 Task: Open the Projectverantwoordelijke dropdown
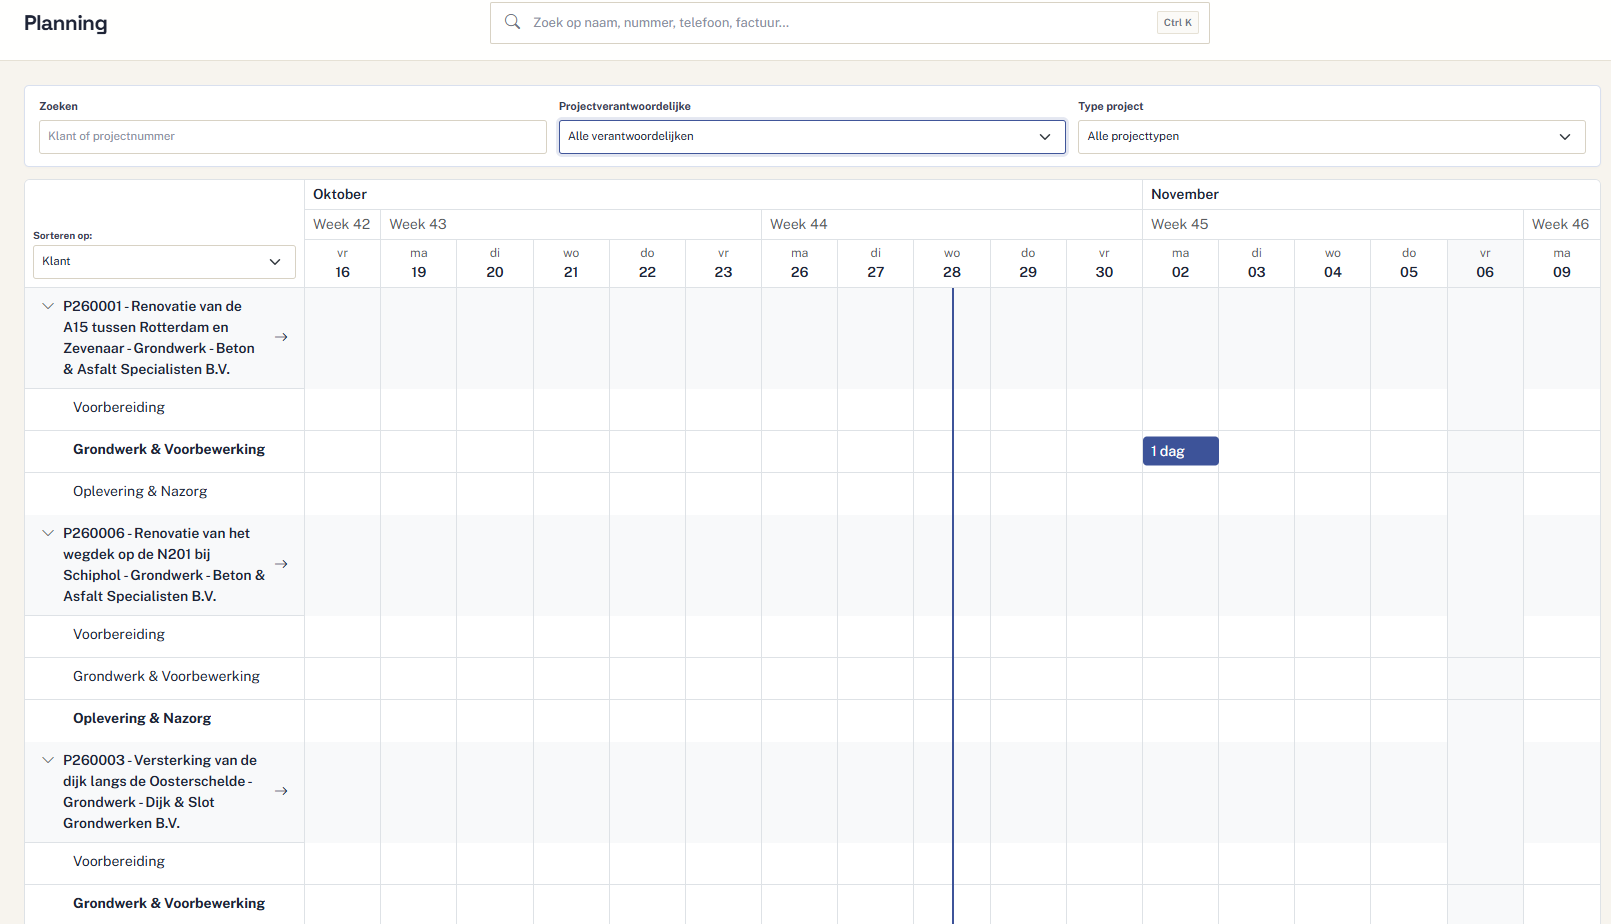812,137
